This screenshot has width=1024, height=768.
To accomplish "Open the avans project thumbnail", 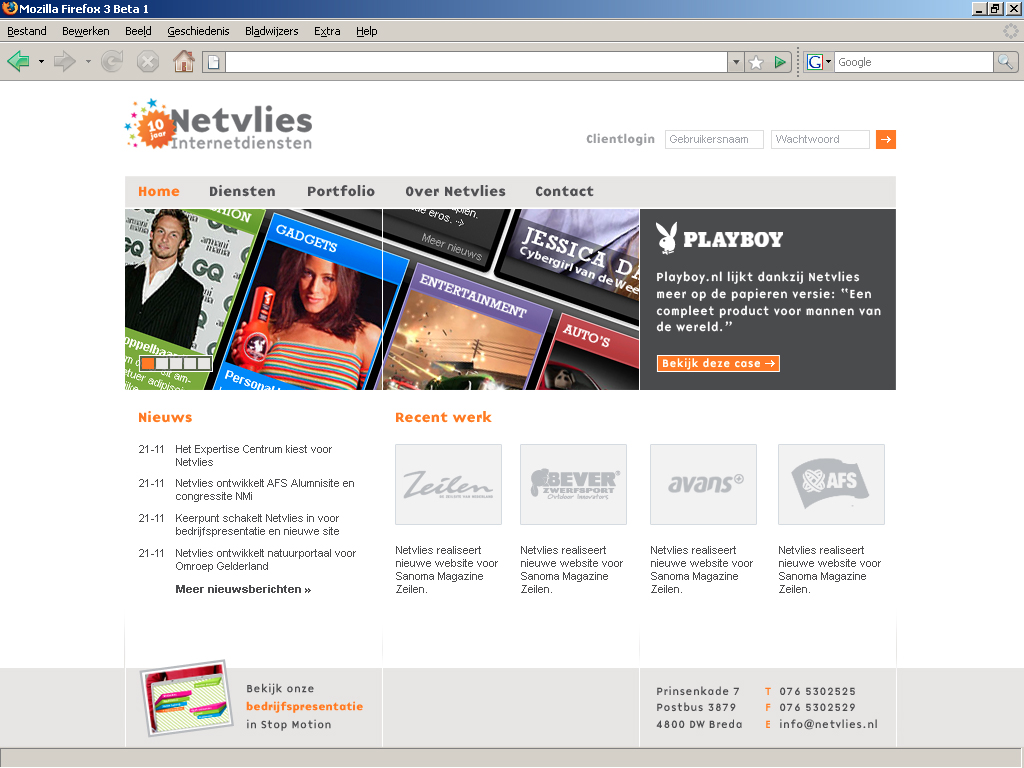I will 703,485.
